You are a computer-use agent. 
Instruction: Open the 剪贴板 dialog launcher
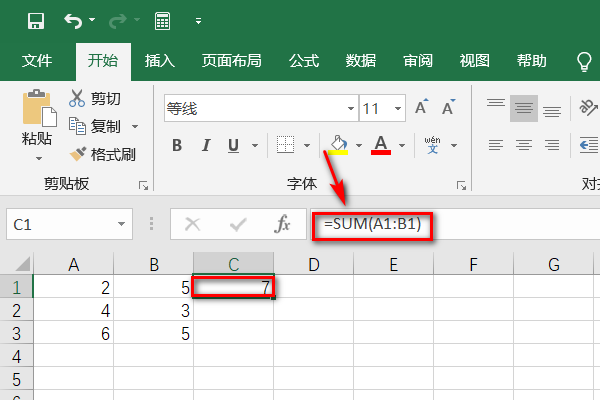143,186
